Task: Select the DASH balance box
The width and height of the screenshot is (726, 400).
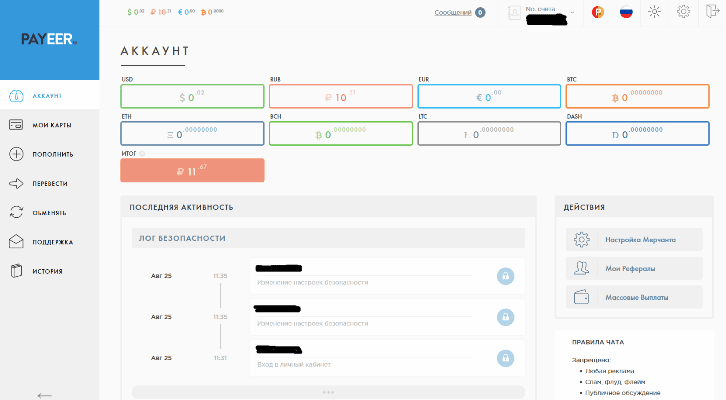Action: (638, 133)
